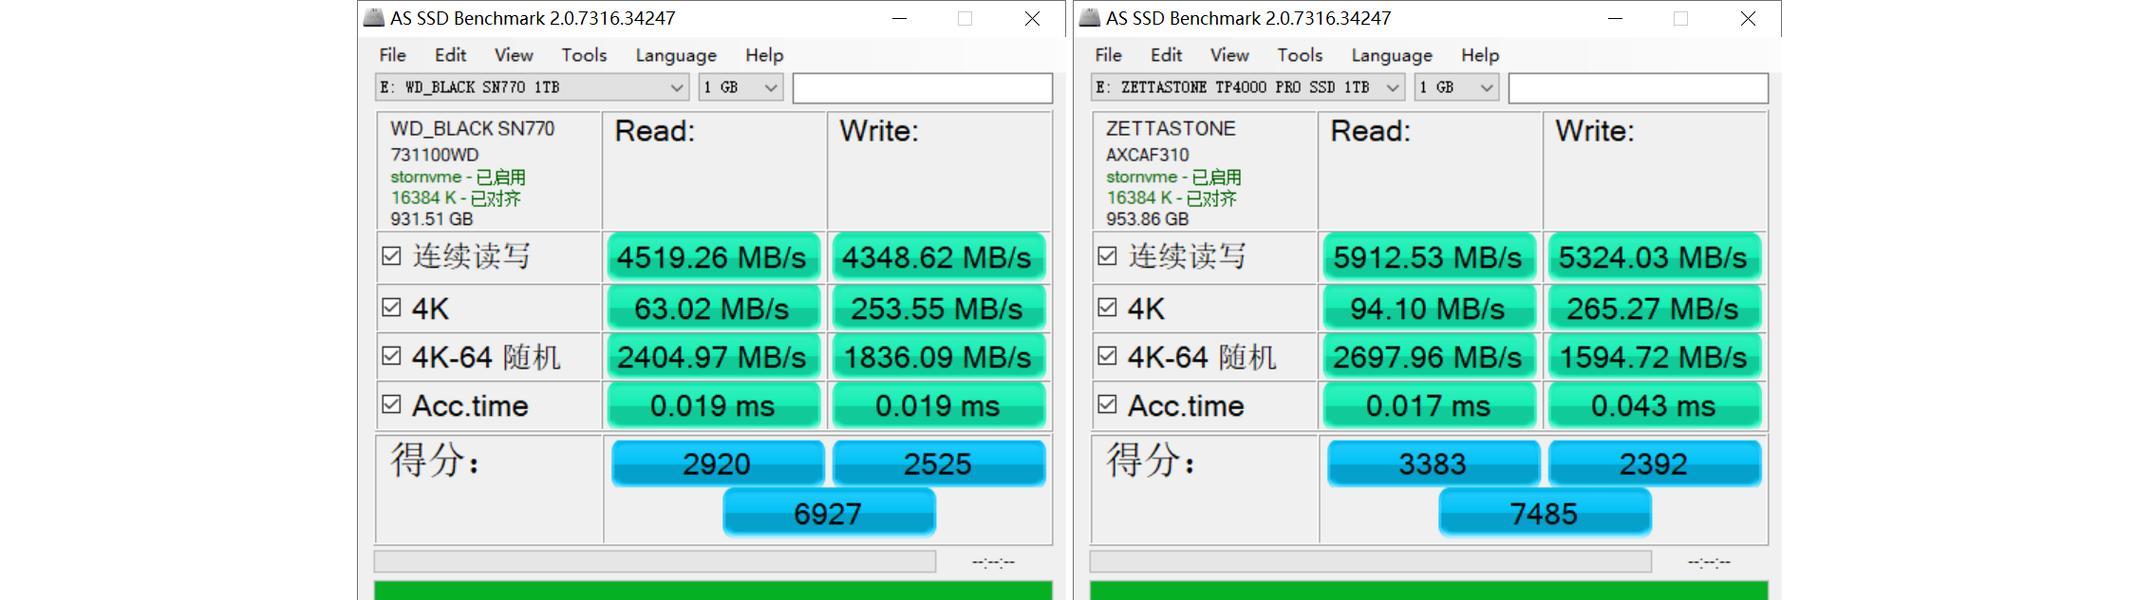Toggle Acc.time checkbox in ZETTASTONE window

click(x=1107, y=404)
